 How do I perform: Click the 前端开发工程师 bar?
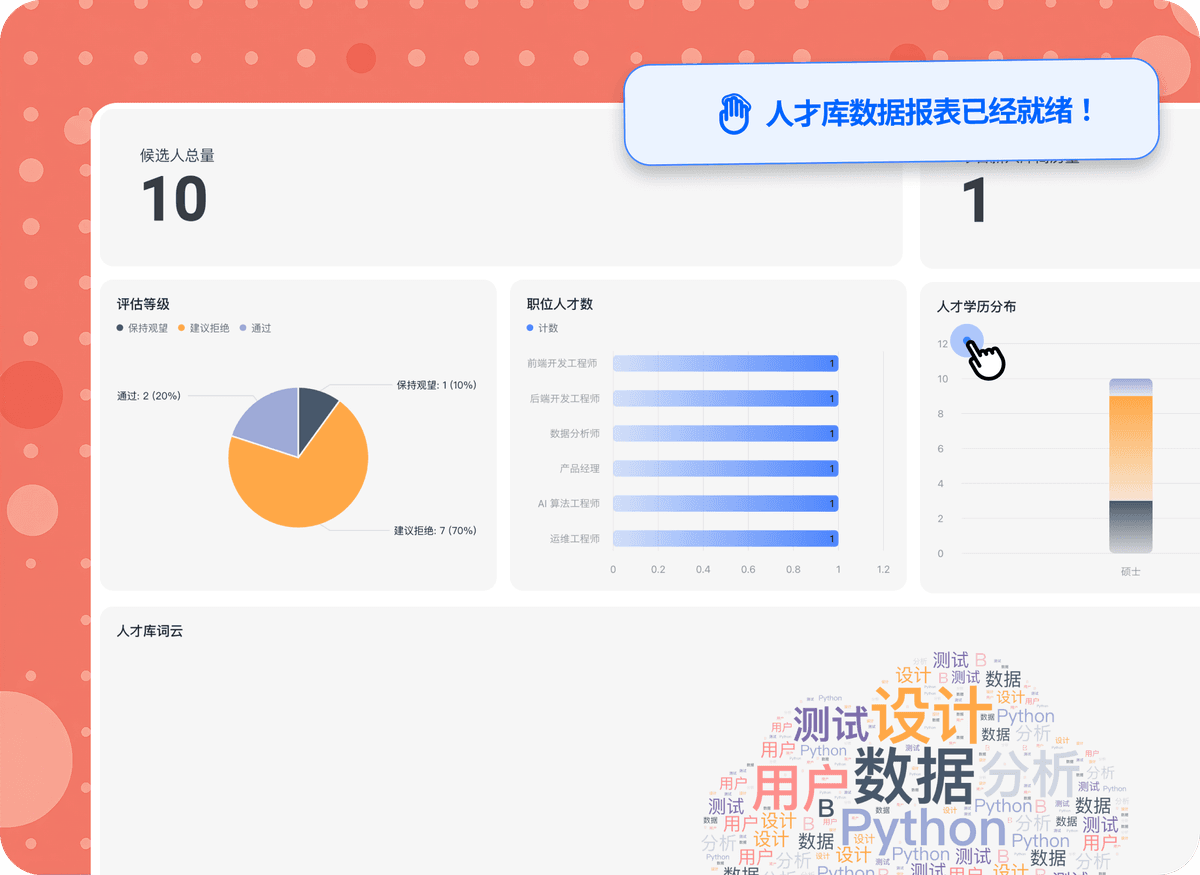[725, 363]
